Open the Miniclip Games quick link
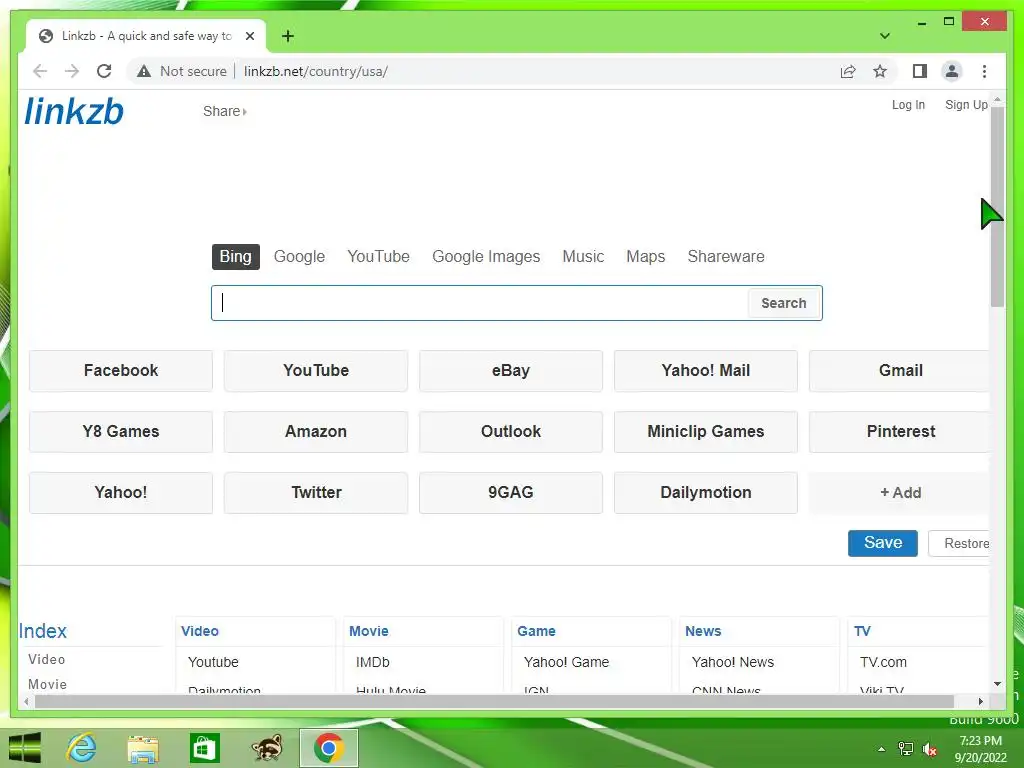 [x=706, y=432]
